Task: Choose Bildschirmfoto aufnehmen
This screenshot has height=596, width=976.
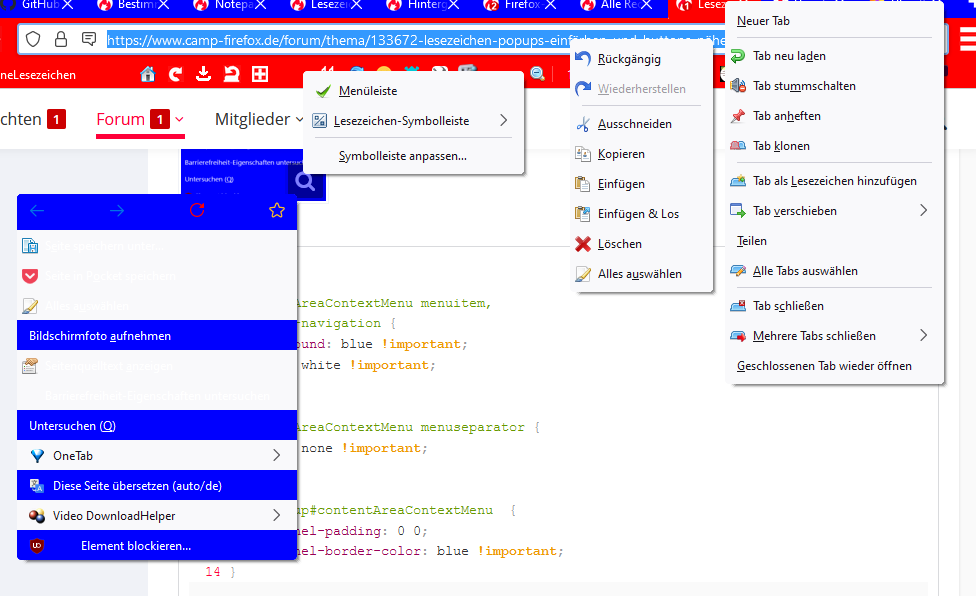Action: click(x=157, y=335)
